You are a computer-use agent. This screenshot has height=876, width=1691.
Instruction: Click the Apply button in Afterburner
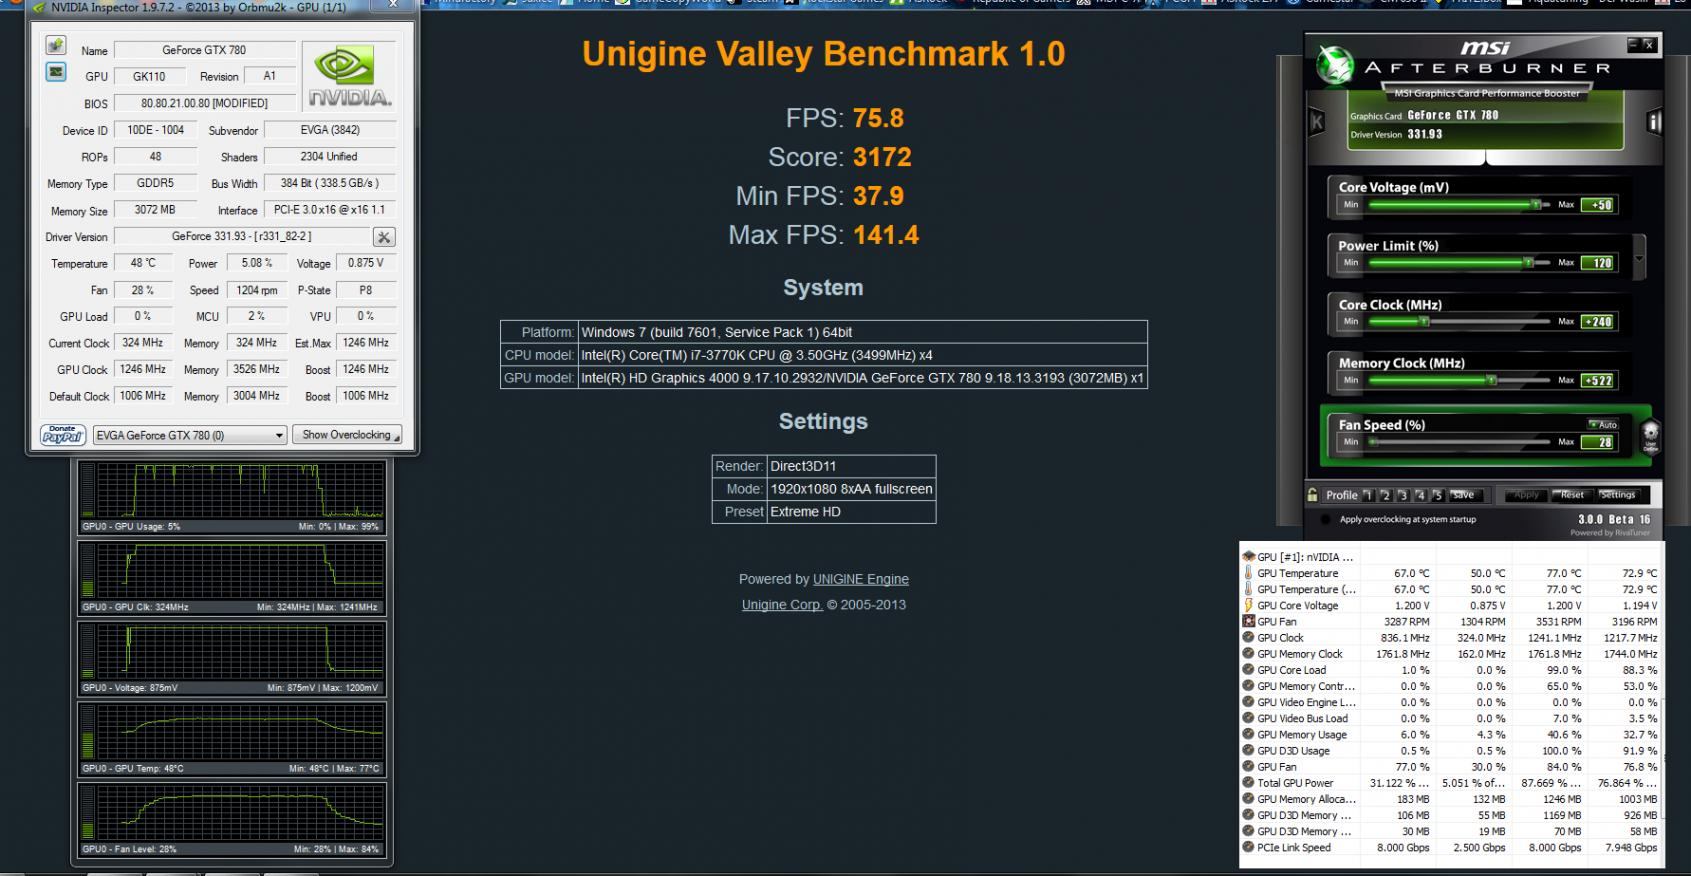click(x=1527, y=495)
